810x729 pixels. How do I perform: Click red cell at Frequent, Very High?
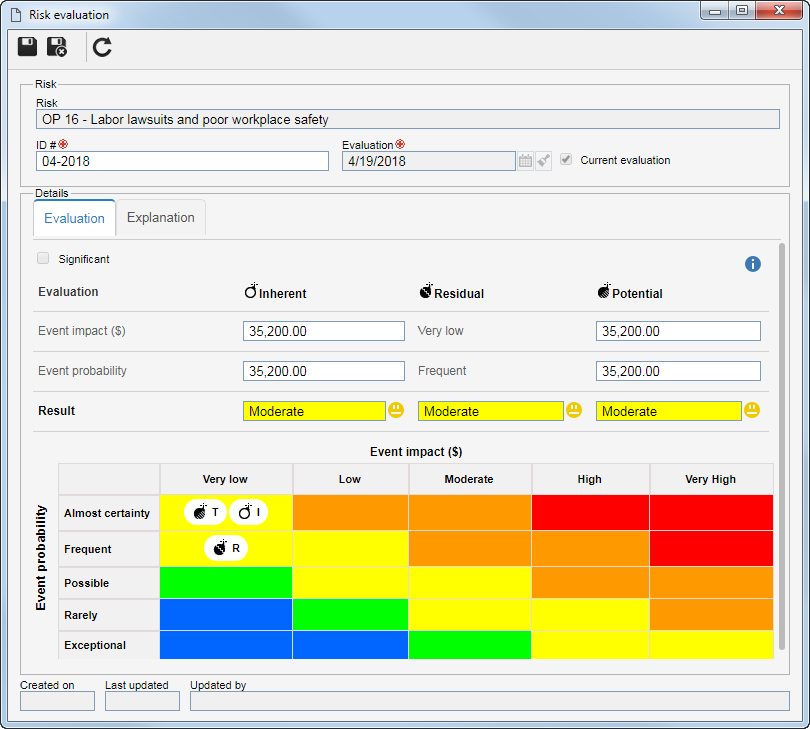(711, 549)
